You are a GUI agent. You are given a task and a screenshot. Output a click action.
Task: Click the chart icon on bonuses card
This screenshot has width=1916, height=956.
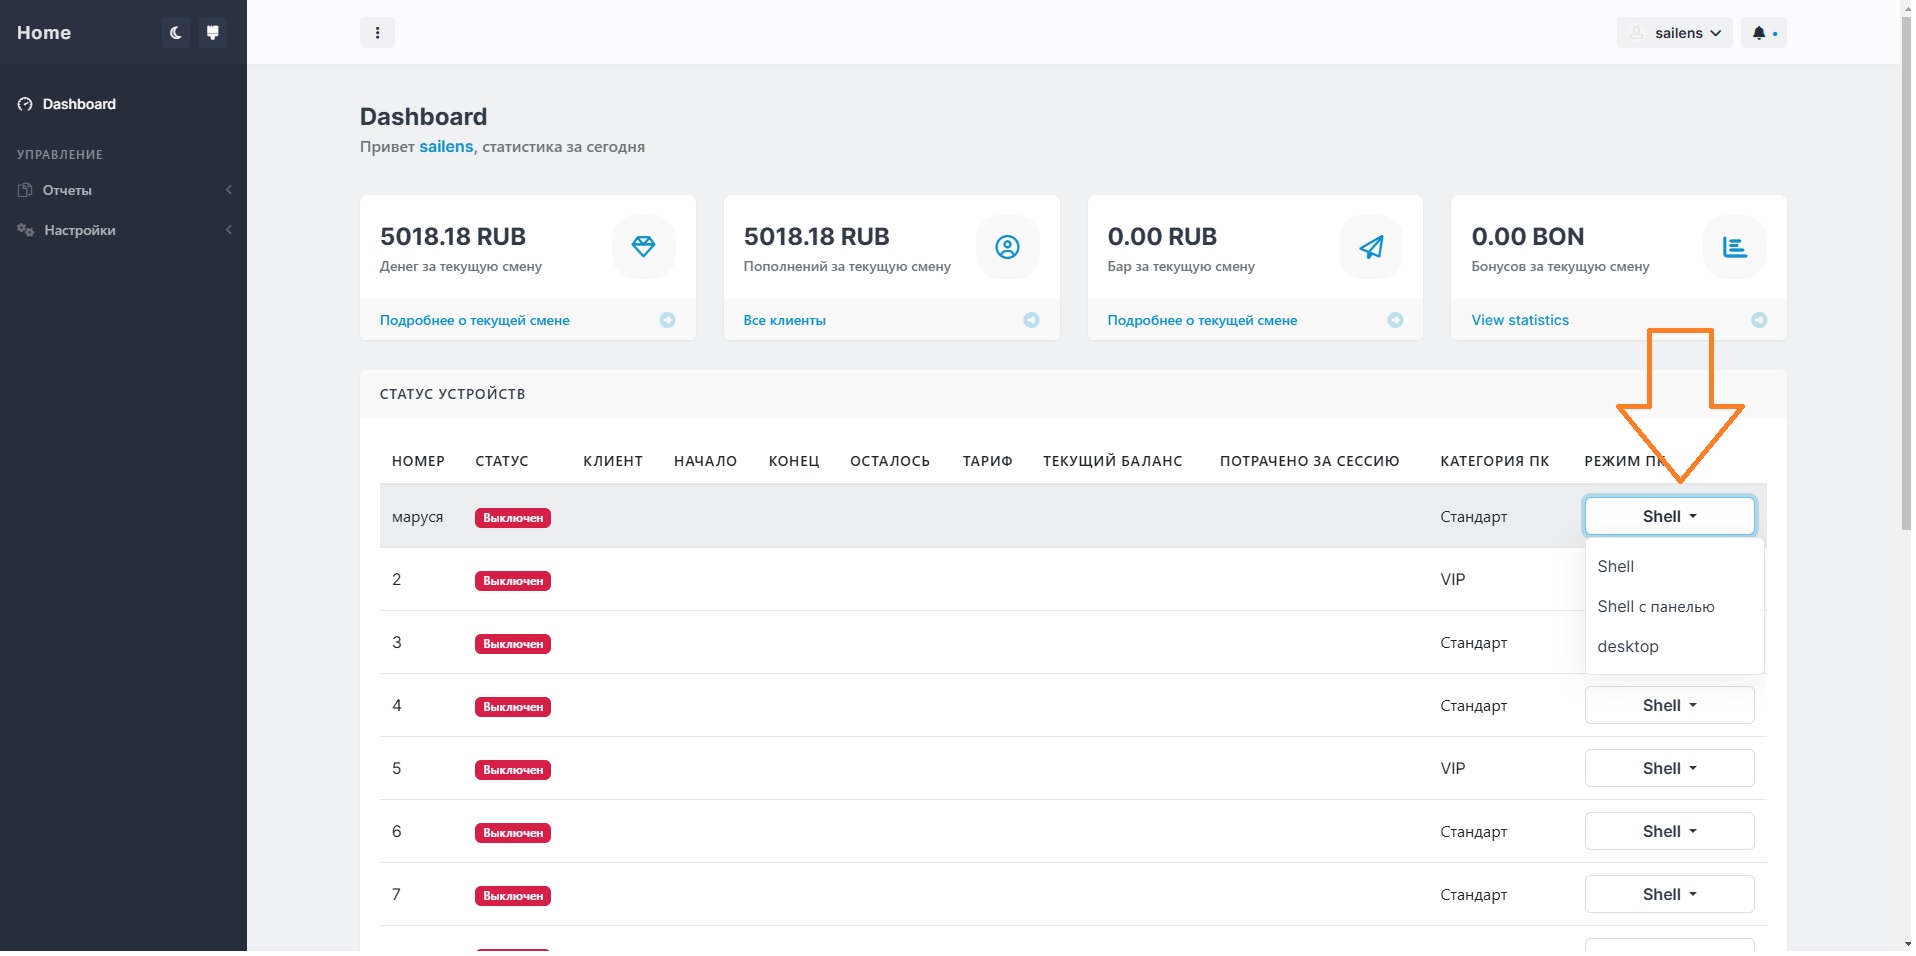point(1734,247)
